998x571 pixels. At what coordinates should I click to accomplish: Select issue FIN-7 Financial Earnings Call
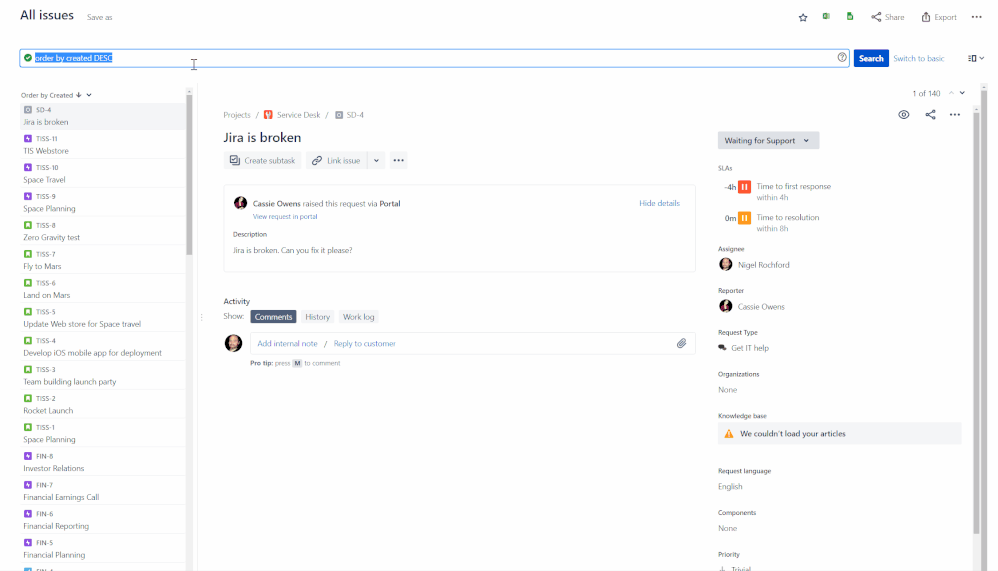pyautogui.click(x=103, y=491)
